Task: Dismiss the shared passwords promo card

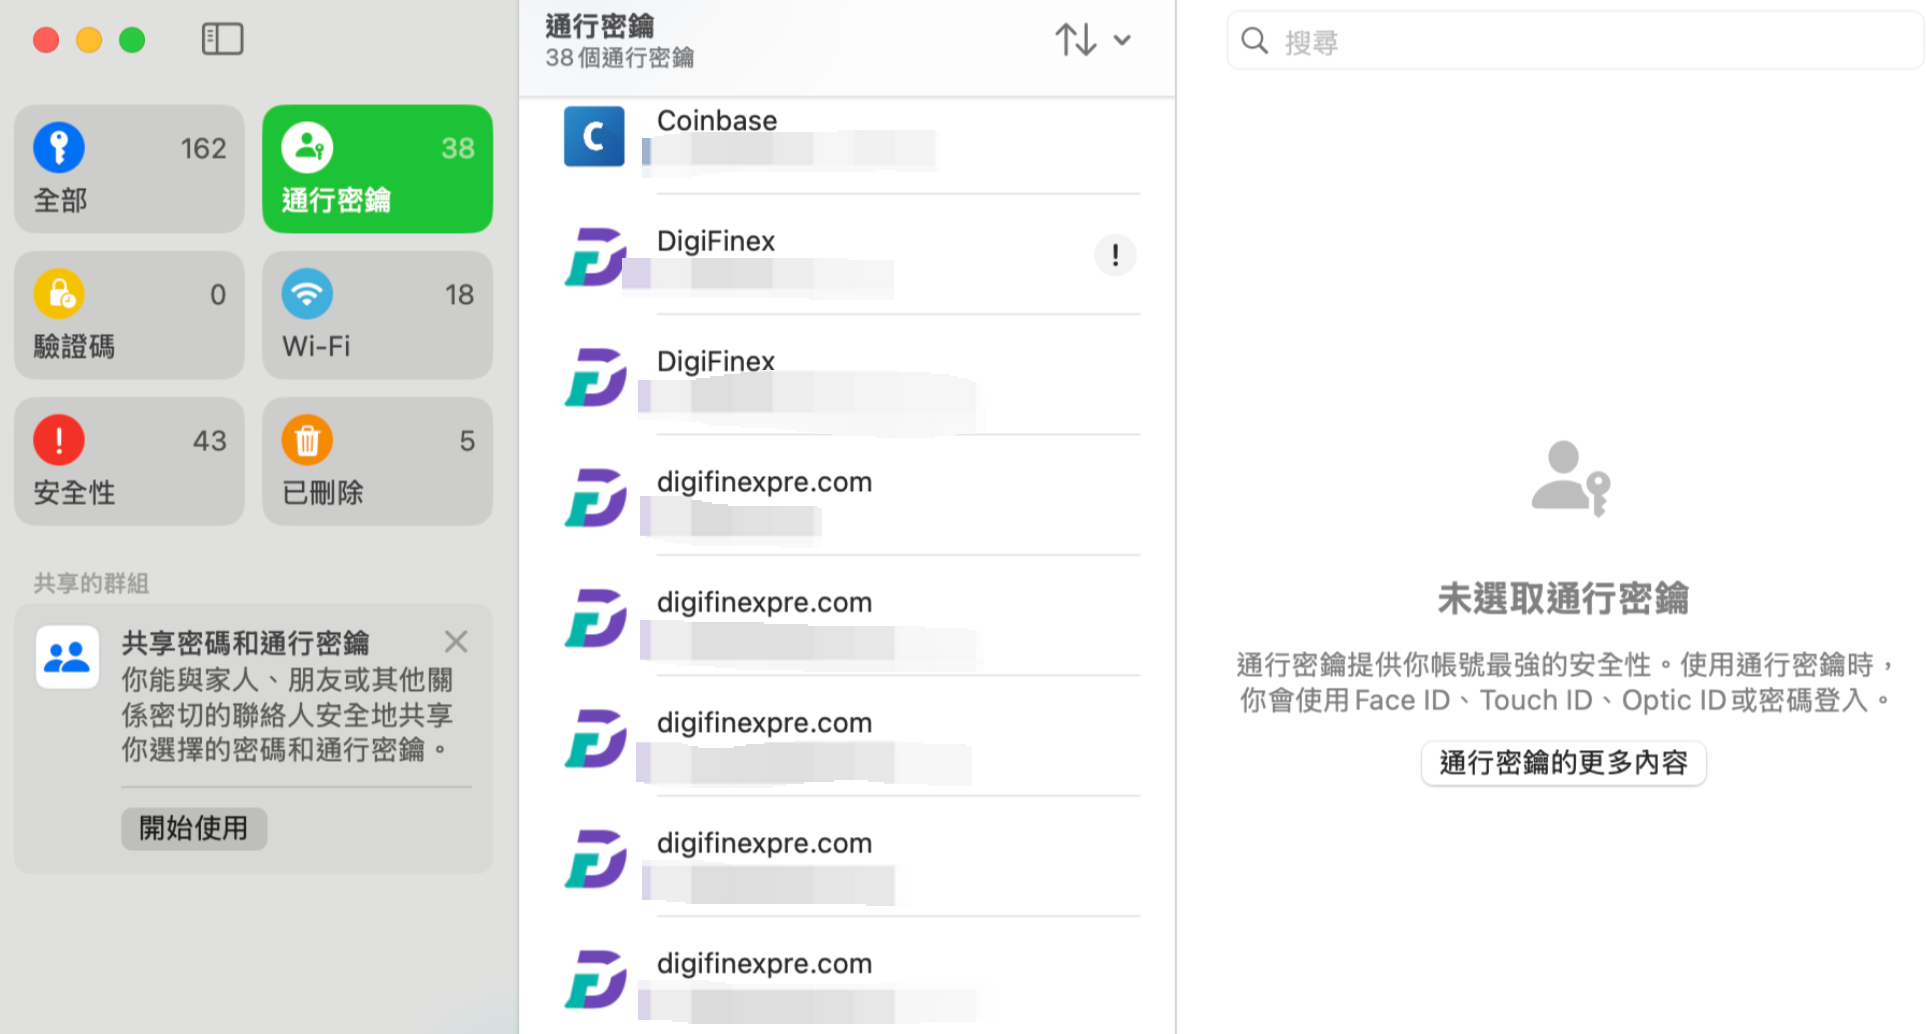Action: coord(456,642)
